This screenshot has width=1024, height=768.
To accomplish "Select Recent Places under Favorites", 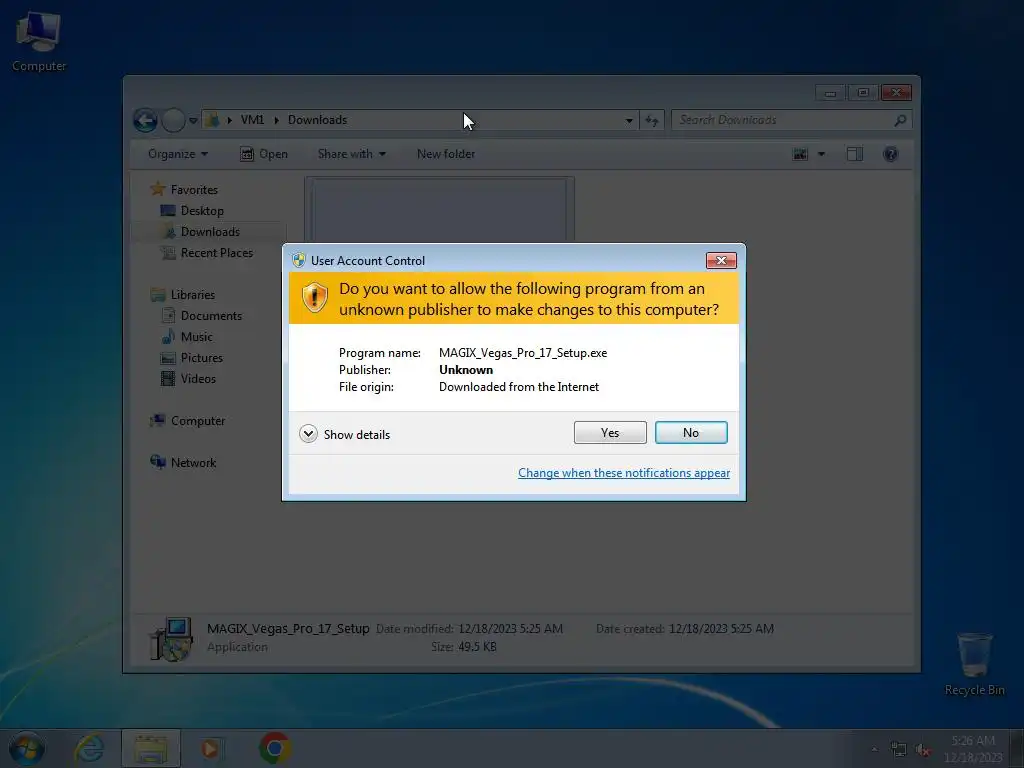I will click(x=216, y=253).
